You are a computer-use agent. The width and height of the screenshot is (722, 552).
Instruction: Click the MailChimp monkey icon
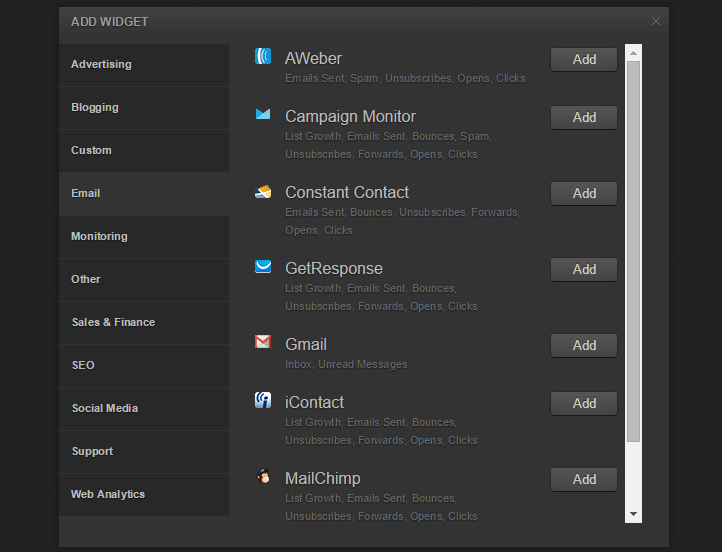click(263, 476)
